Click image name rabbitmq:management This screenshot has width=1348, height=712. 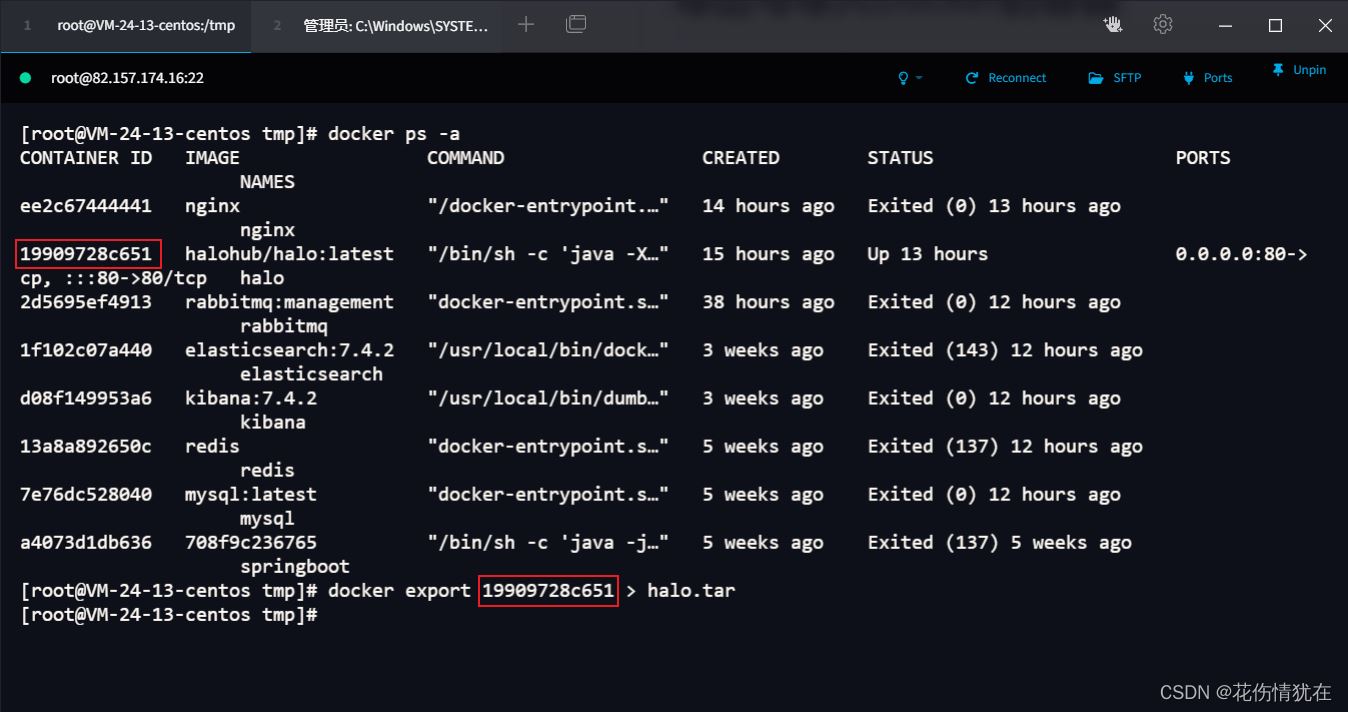coord(289,302)
